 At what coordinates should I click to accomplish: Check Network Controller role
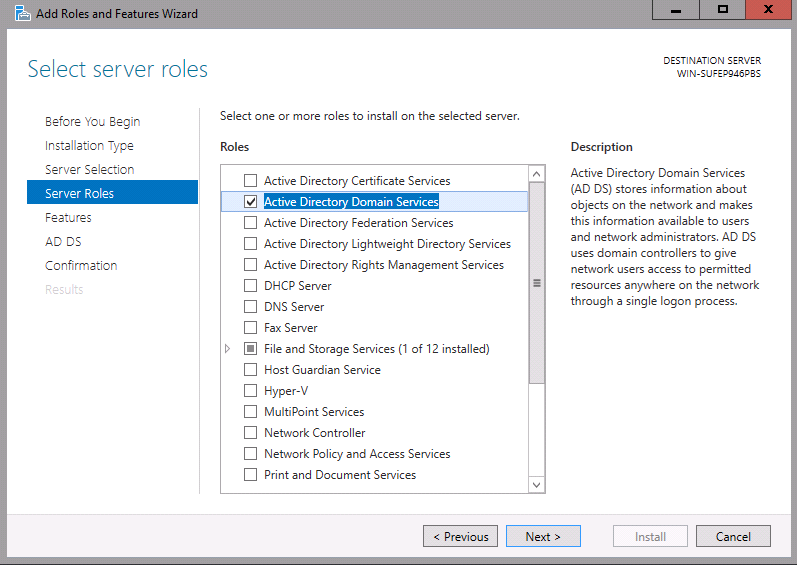click(250, 433)
